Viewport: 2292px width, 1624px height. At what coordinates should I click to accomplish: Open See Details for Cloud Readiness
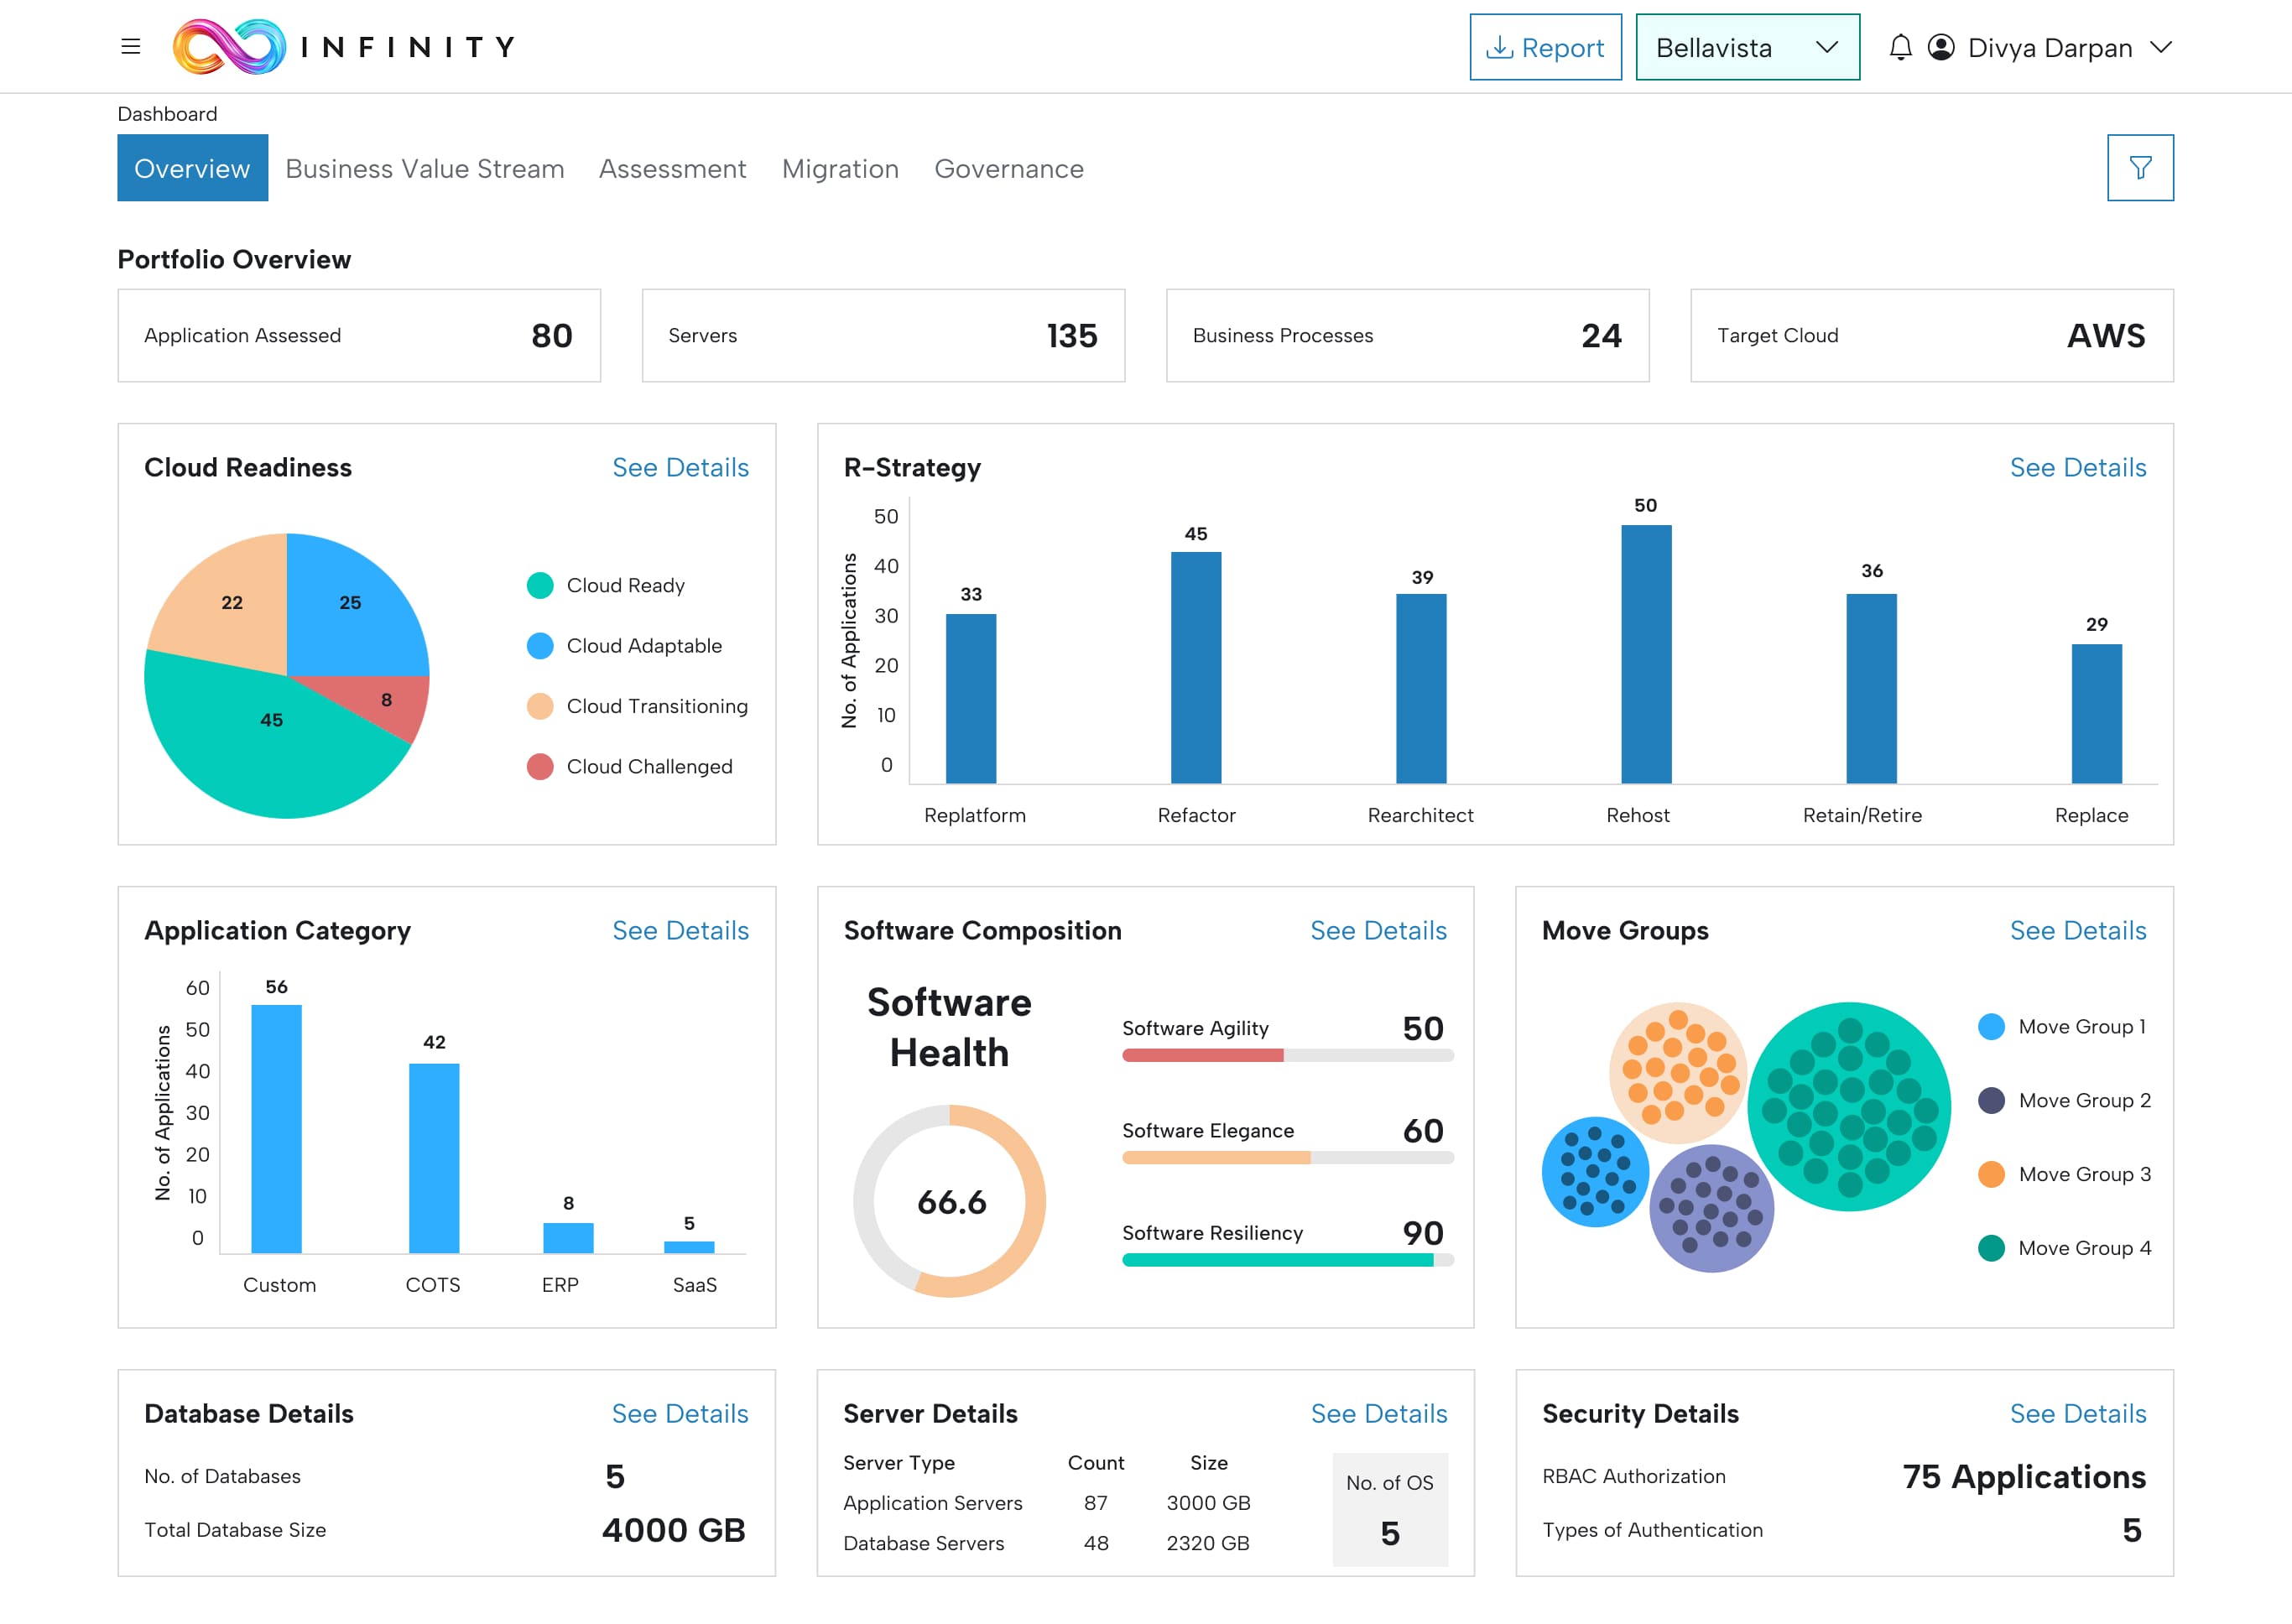(x=680, y=467)
